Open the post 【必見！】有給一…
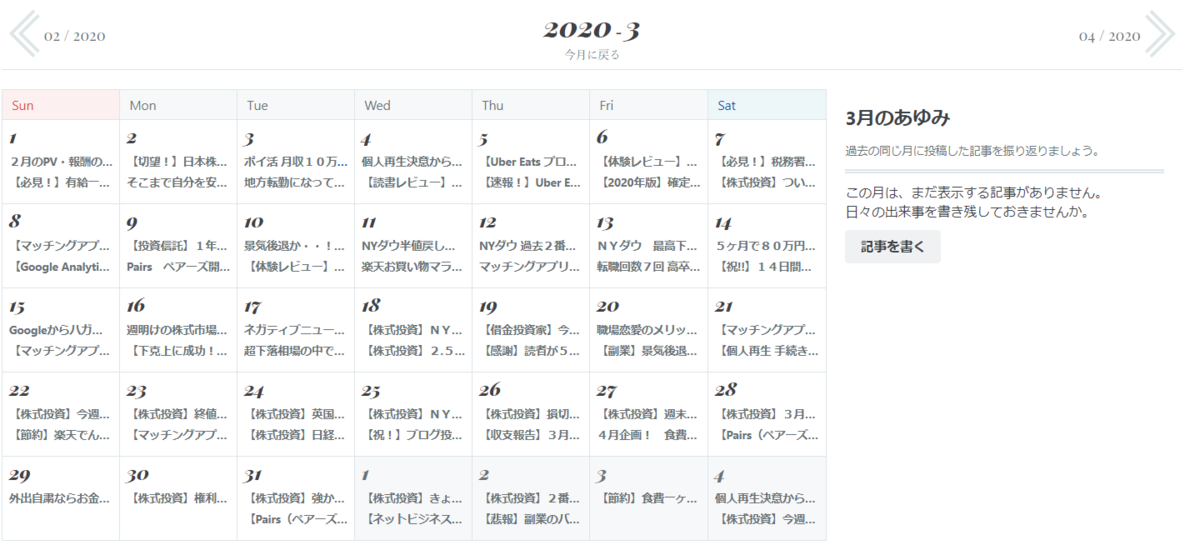1200x545 pixels. click(x=60, y=183)
